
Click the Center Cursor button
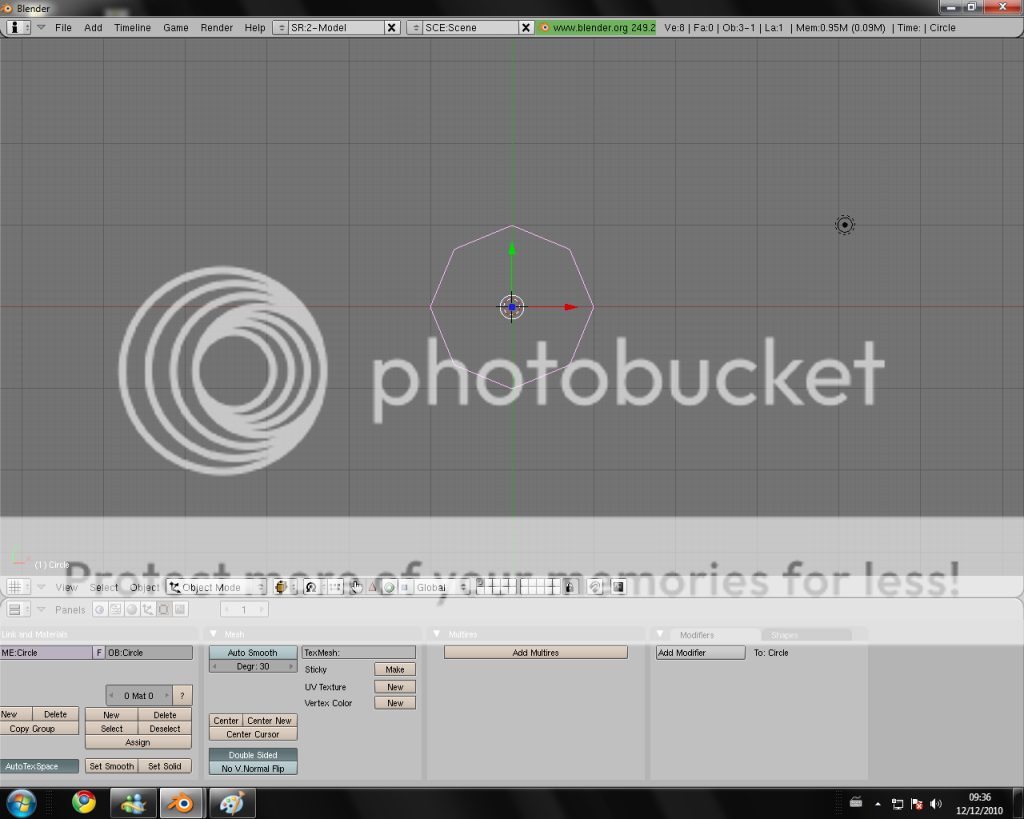pos(253,734)
